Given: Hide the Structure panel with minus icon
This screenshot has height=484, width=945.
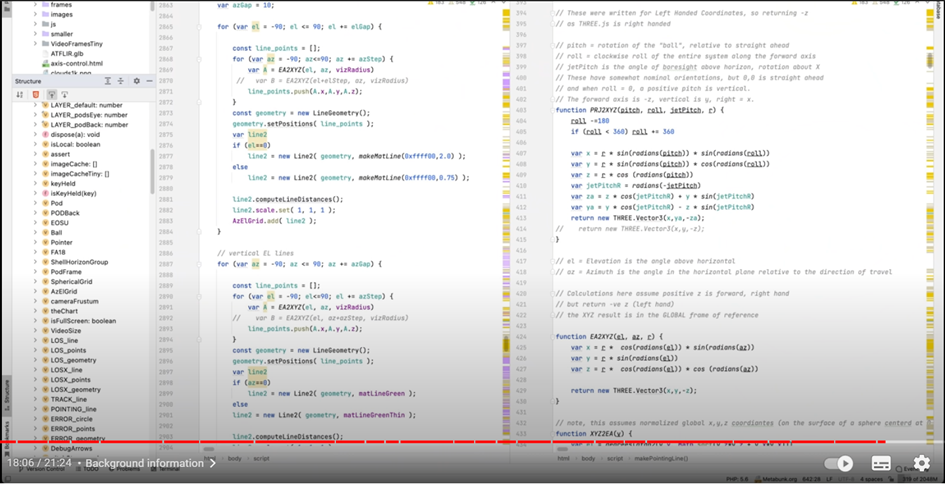Looking at the screenshot, I should (x=149, y=81).
